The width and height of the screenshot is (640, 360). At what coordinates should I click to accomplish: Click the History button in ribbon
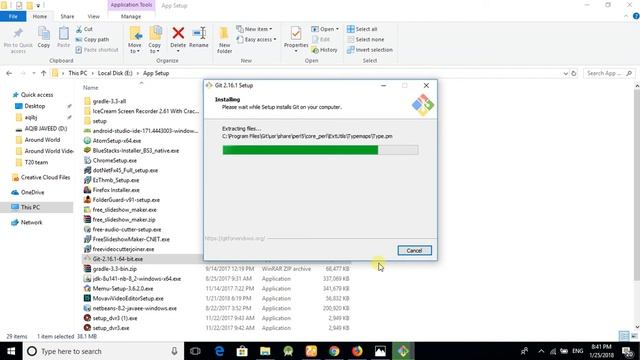[x=325, y=50]
